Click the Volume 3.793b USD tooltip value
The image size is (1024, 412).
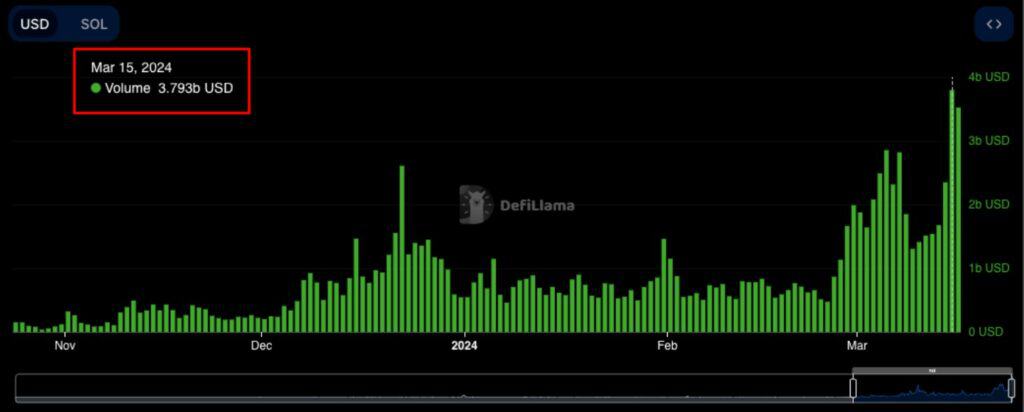click(168, 88)
